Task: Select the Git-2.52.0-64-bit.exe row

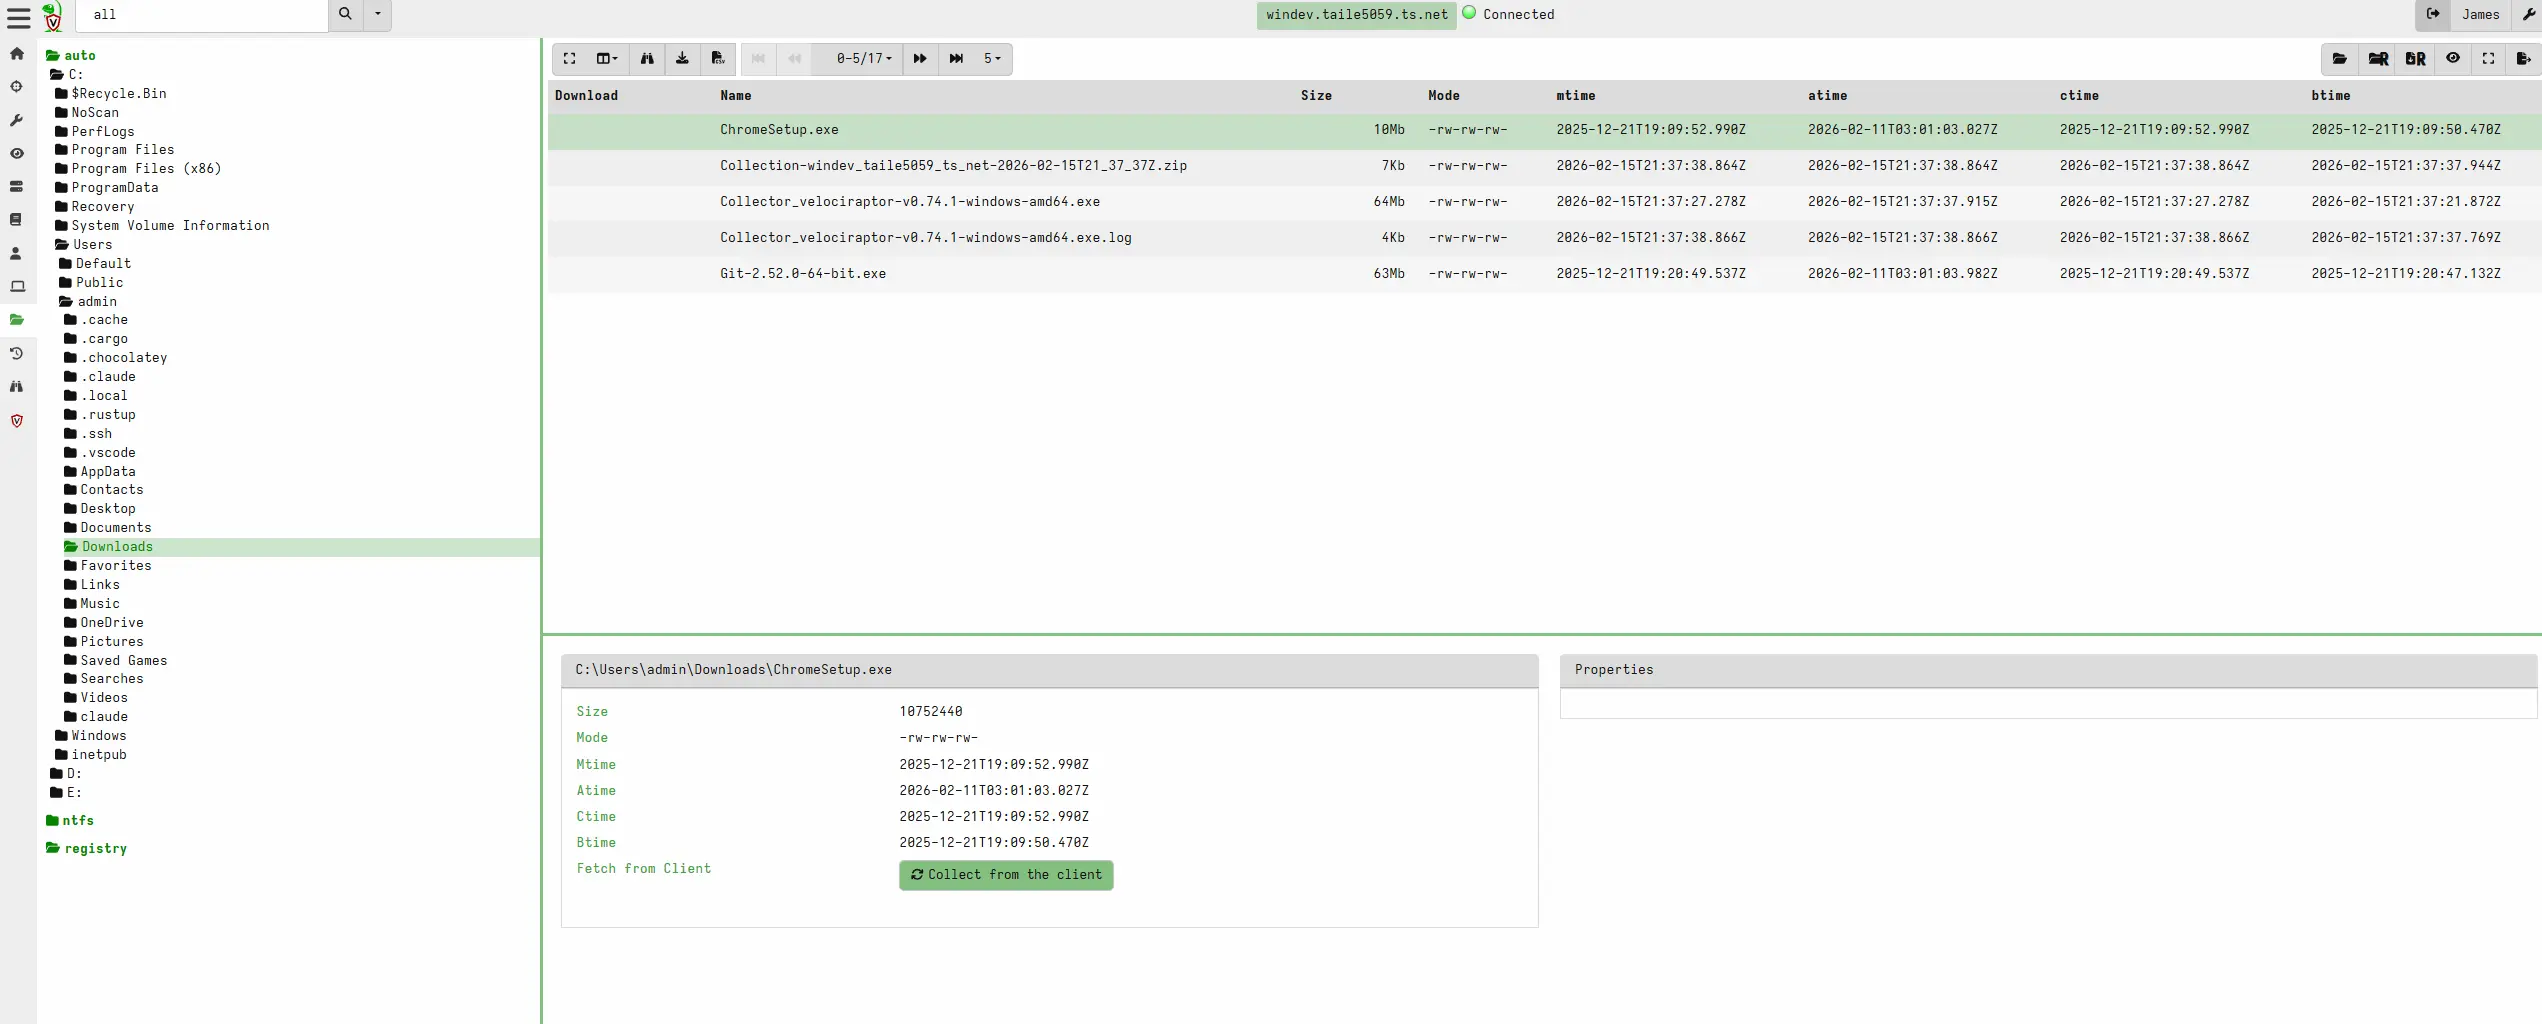Action: (1544, 274)
